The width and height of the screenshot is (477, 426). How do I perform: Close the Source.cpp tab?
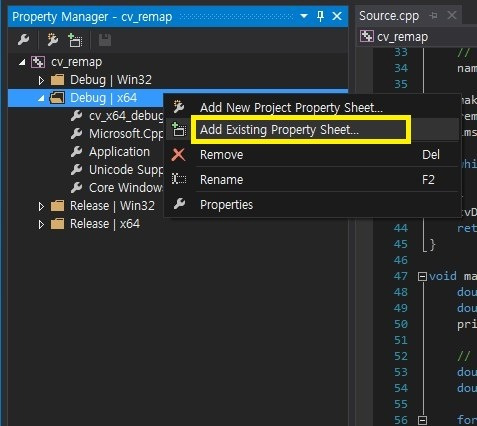[x=452, y=15]
